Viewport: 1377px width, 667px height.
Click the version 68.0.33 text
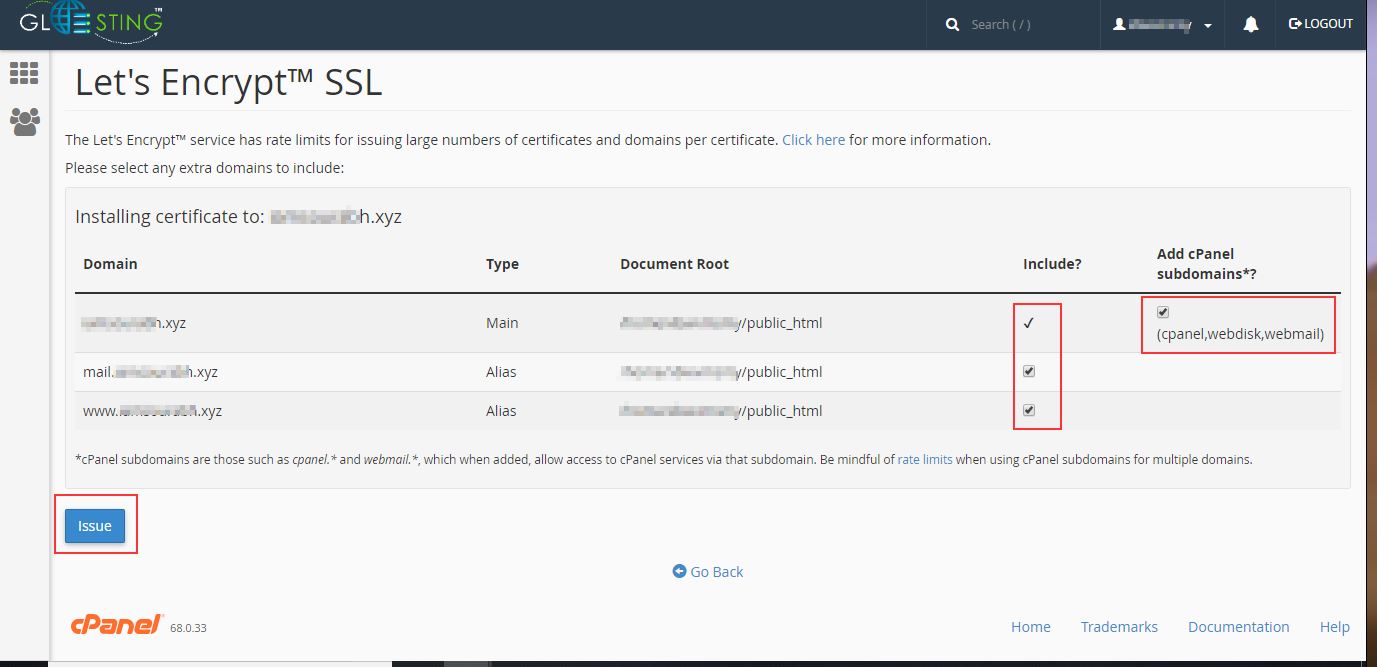click(188, 628)
